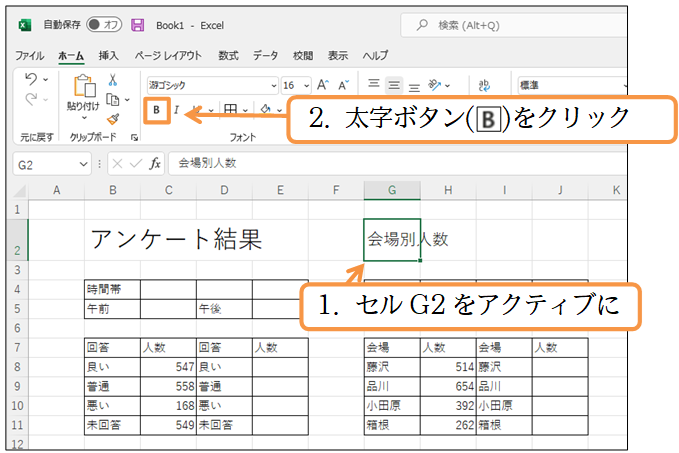Screen dimensions: 679x453
Task: Expand the Orientation dropdown arrow
Action: (447, 86)
